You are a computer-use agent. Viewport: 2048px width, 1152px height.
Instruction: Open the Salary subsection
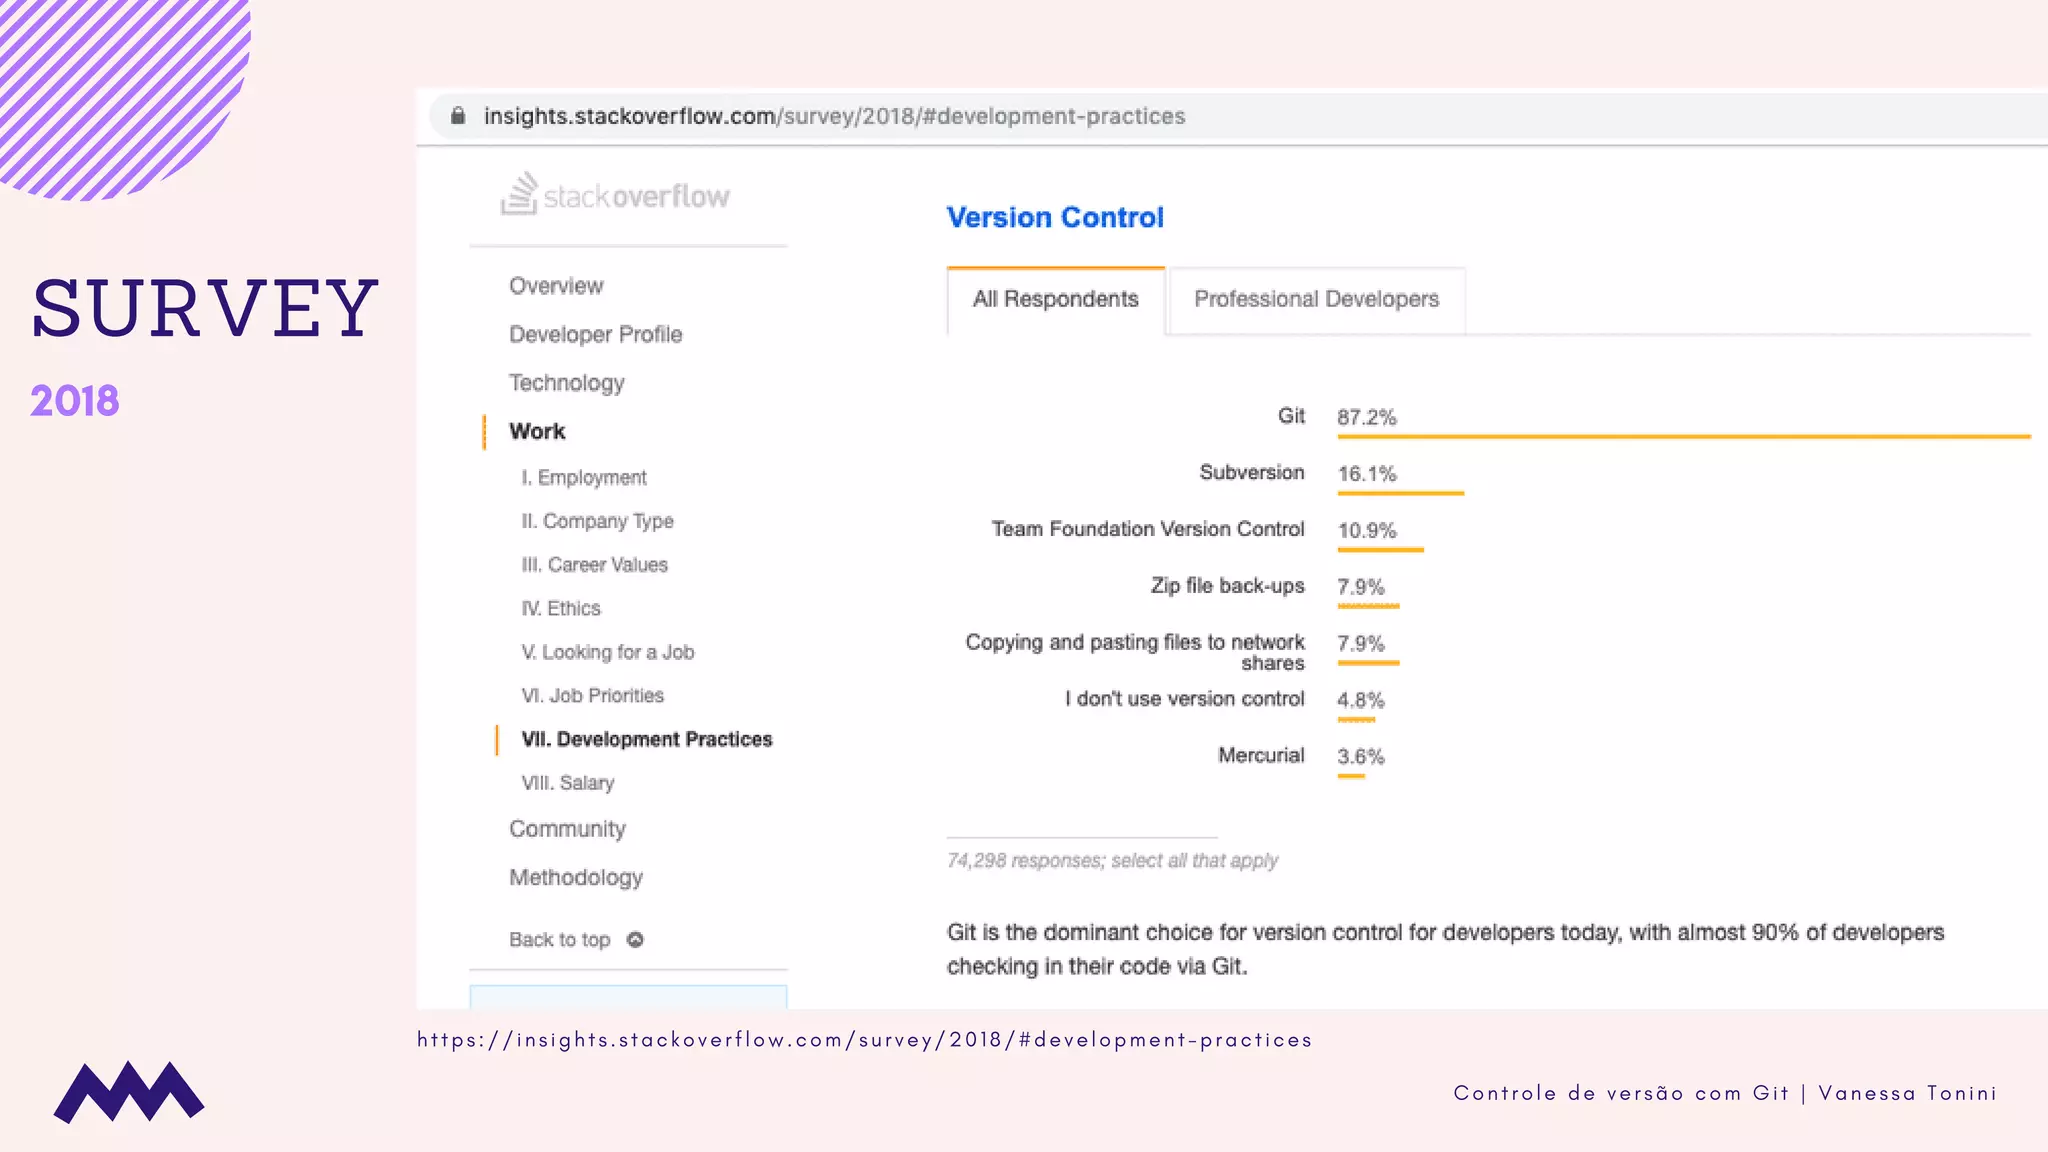[567, 783]
